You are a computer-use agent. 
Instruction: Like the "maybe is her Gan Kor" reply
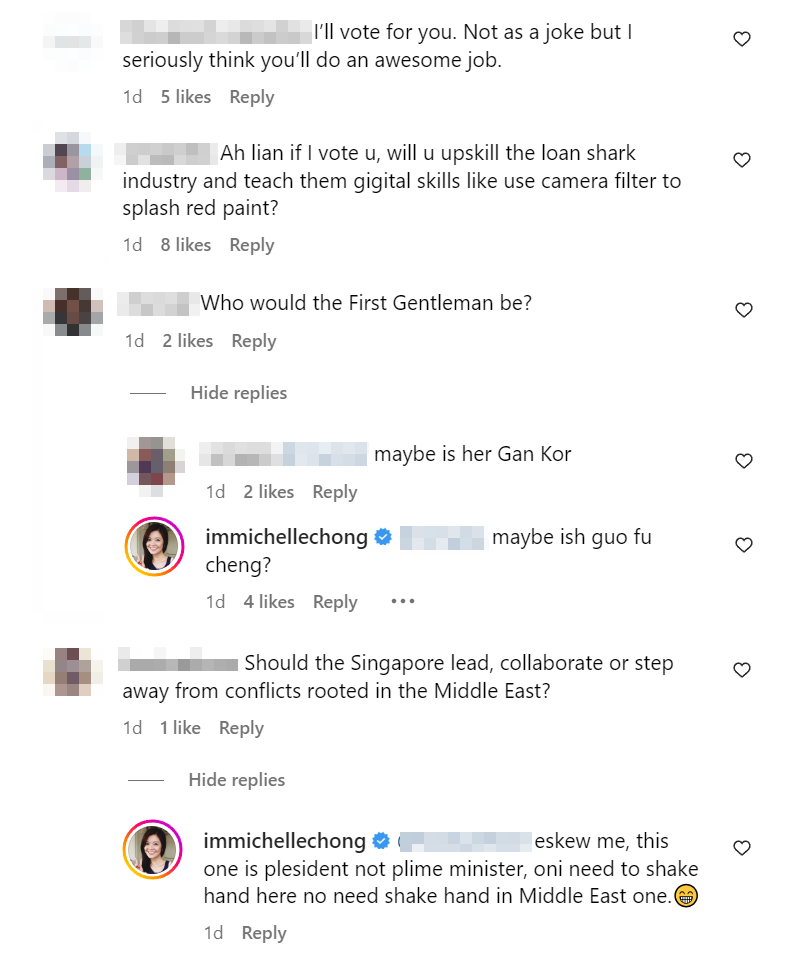[x=743, y=461]
